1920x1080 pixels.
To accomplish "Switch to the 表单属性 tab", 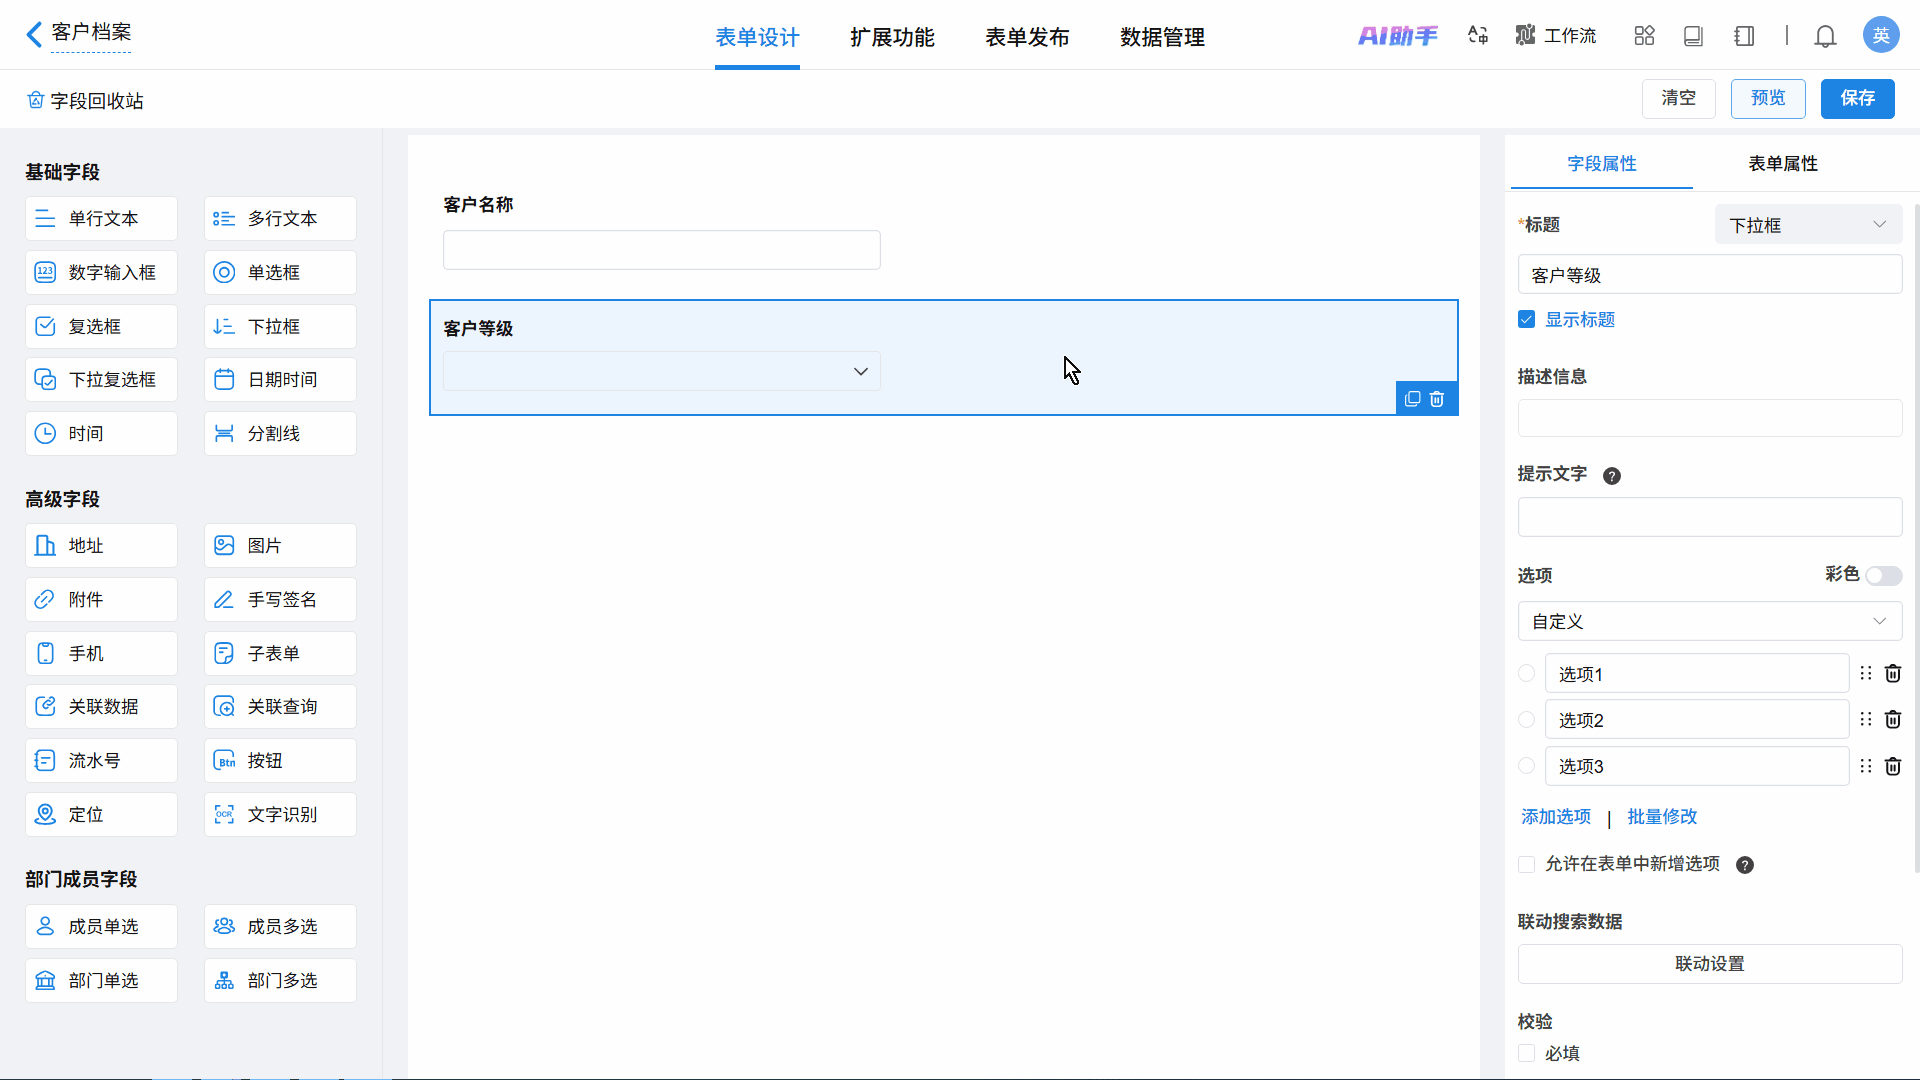I will 1782,164.
